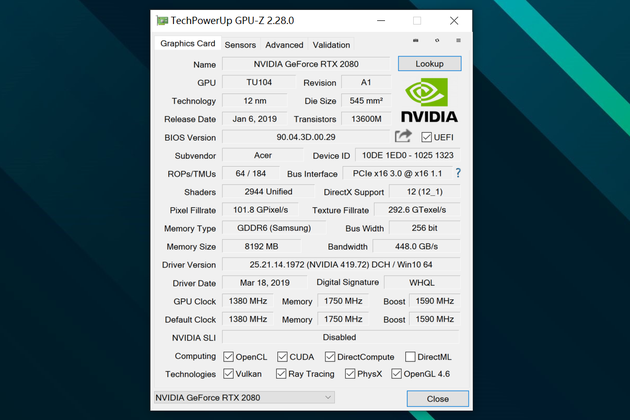
Task: Click the Default Clock row Memory field 1750 MHz
Action: coord(343,320)
